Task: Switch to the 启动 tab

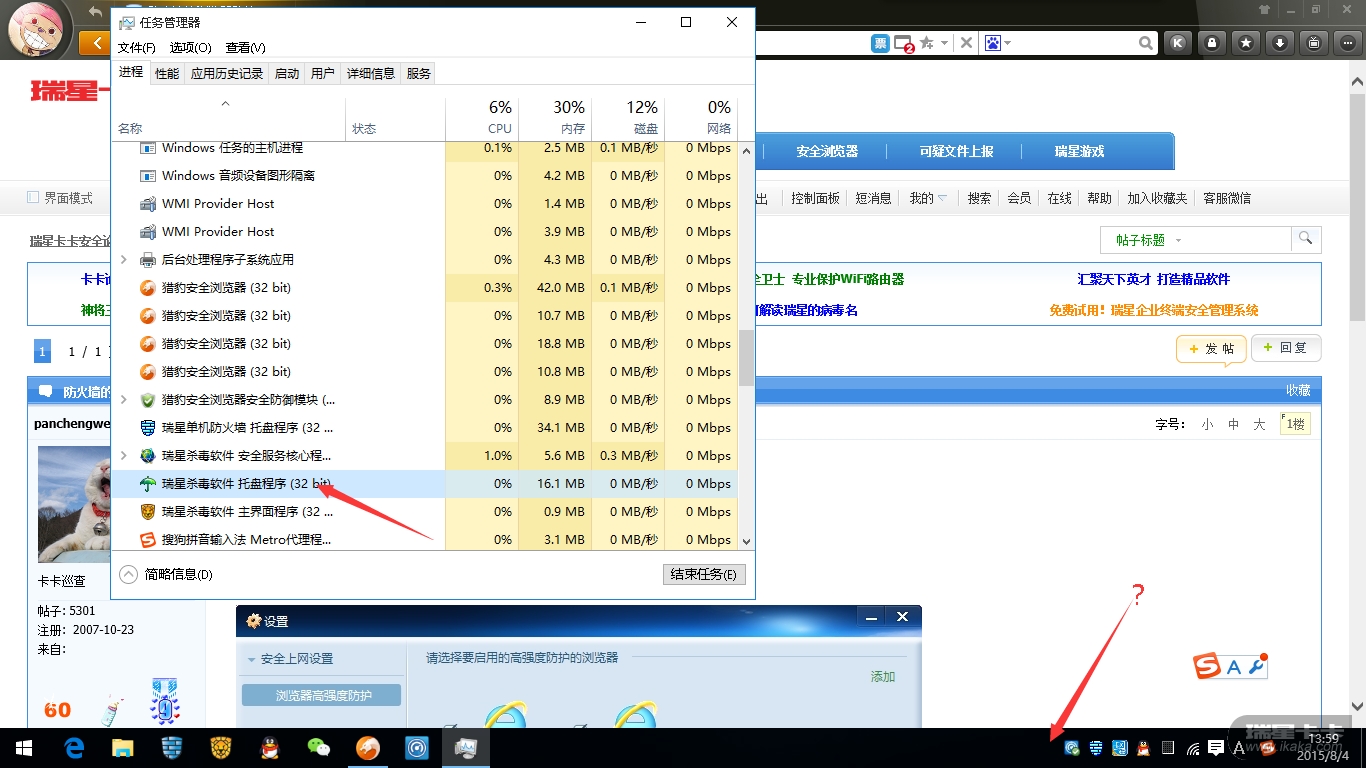Action: point(287,73)
